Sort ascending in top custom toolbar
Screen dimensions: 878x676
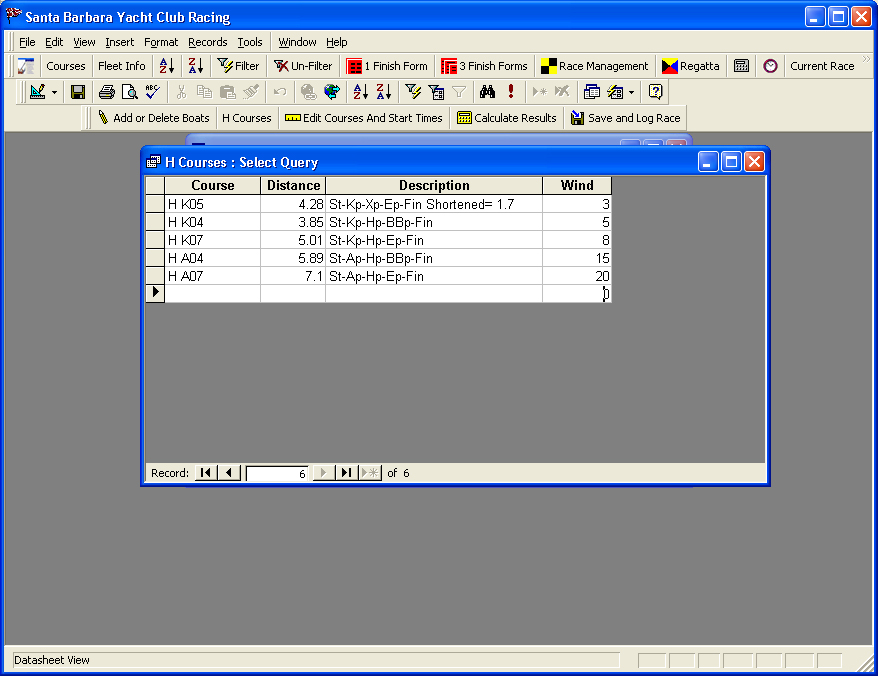[x=167, y=66]
